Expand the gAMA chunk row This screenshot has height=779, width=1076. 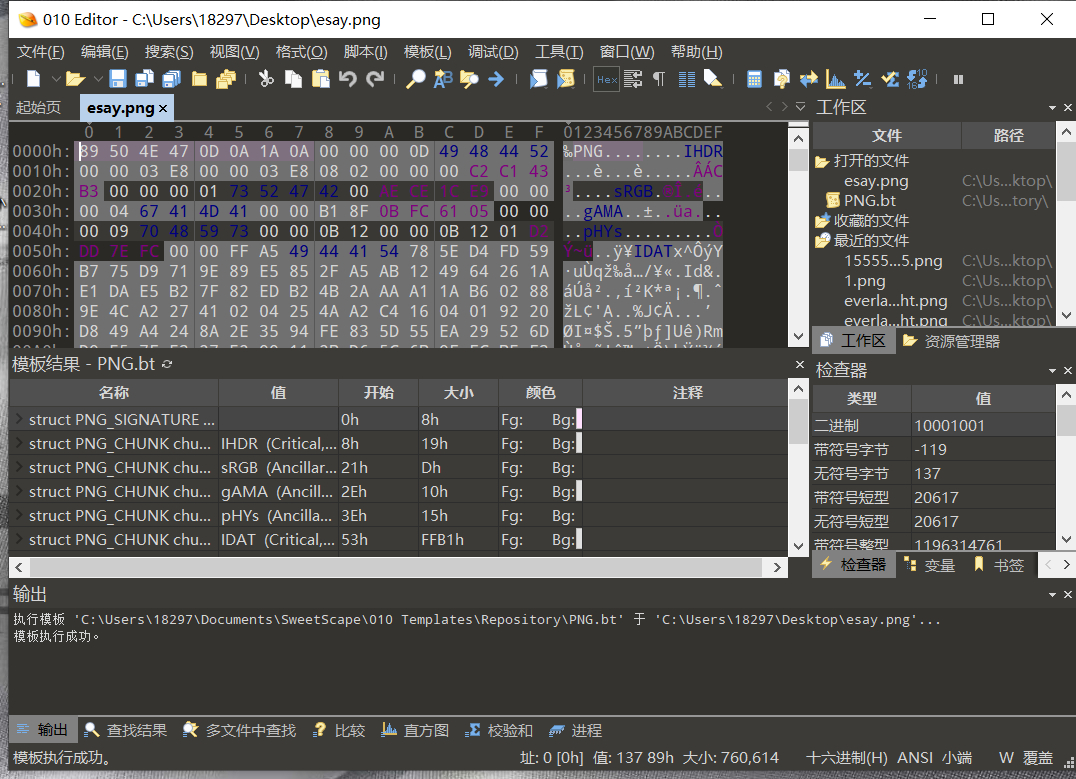[19, 491]
